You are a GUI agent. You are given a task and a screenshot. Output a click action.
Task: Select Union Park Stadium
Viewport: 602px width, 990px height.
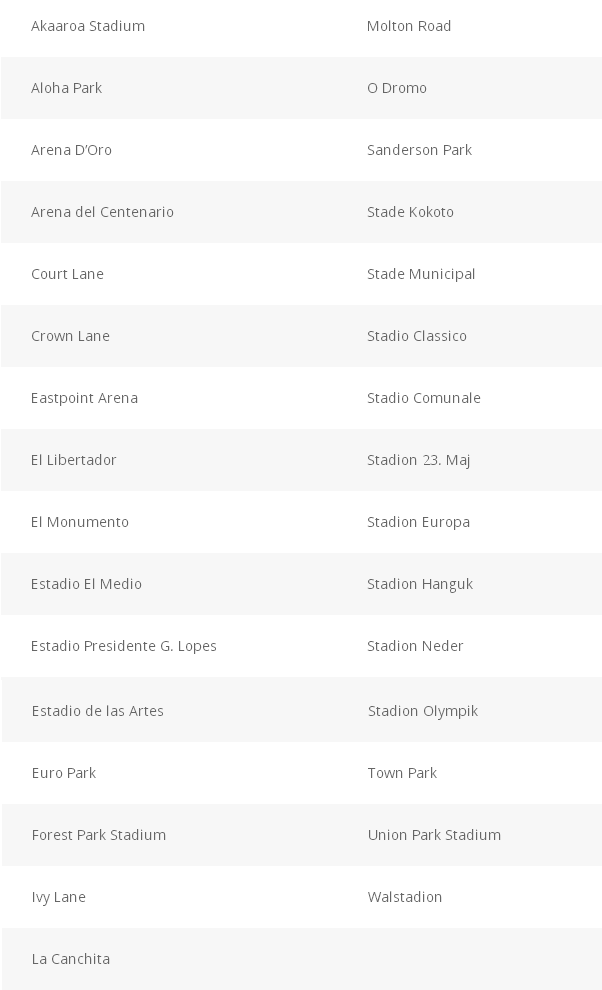(435, 835)
